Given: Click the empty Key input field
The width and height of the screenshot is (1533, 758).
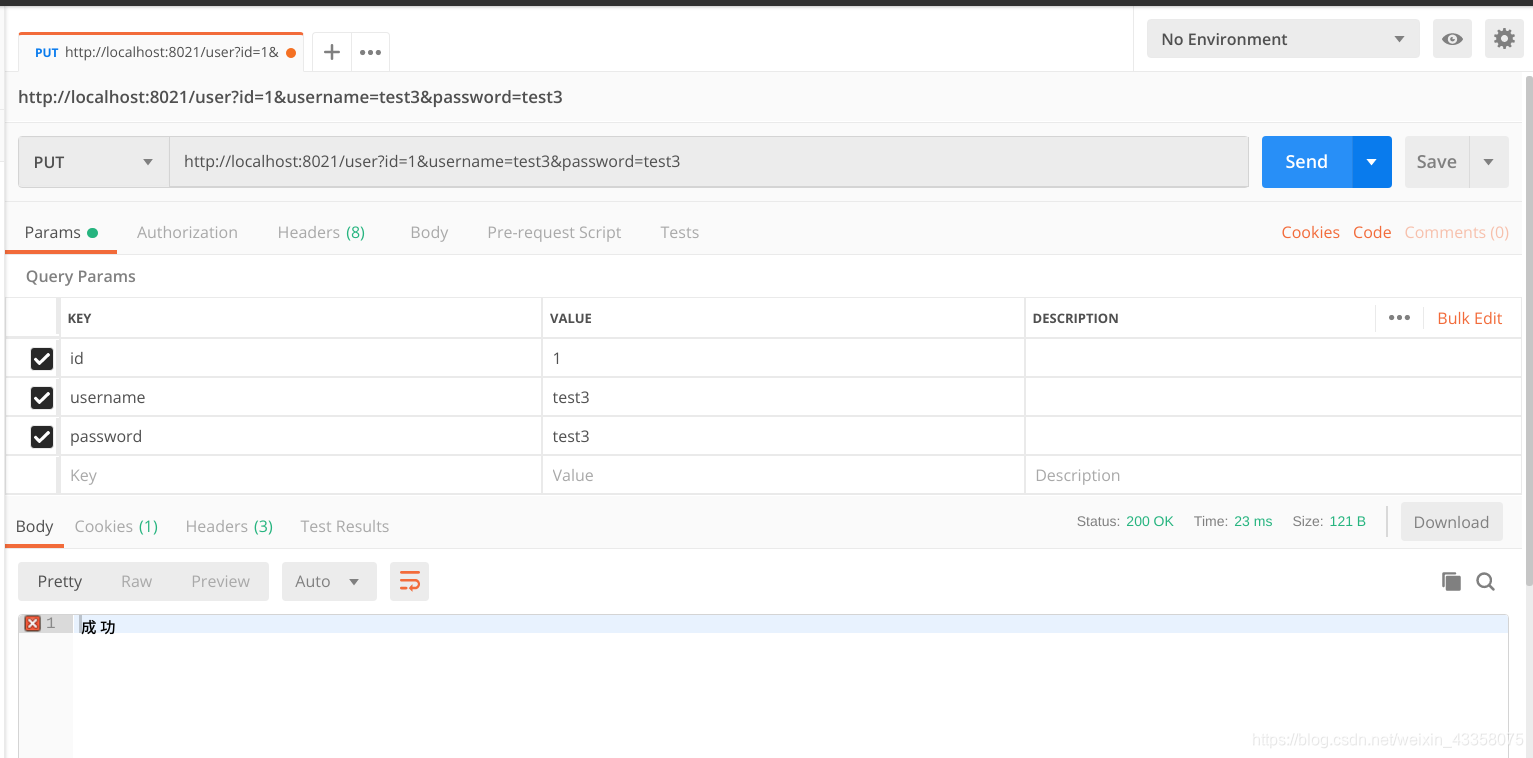Looking at the screenshot, I should [x=300, y=475].
